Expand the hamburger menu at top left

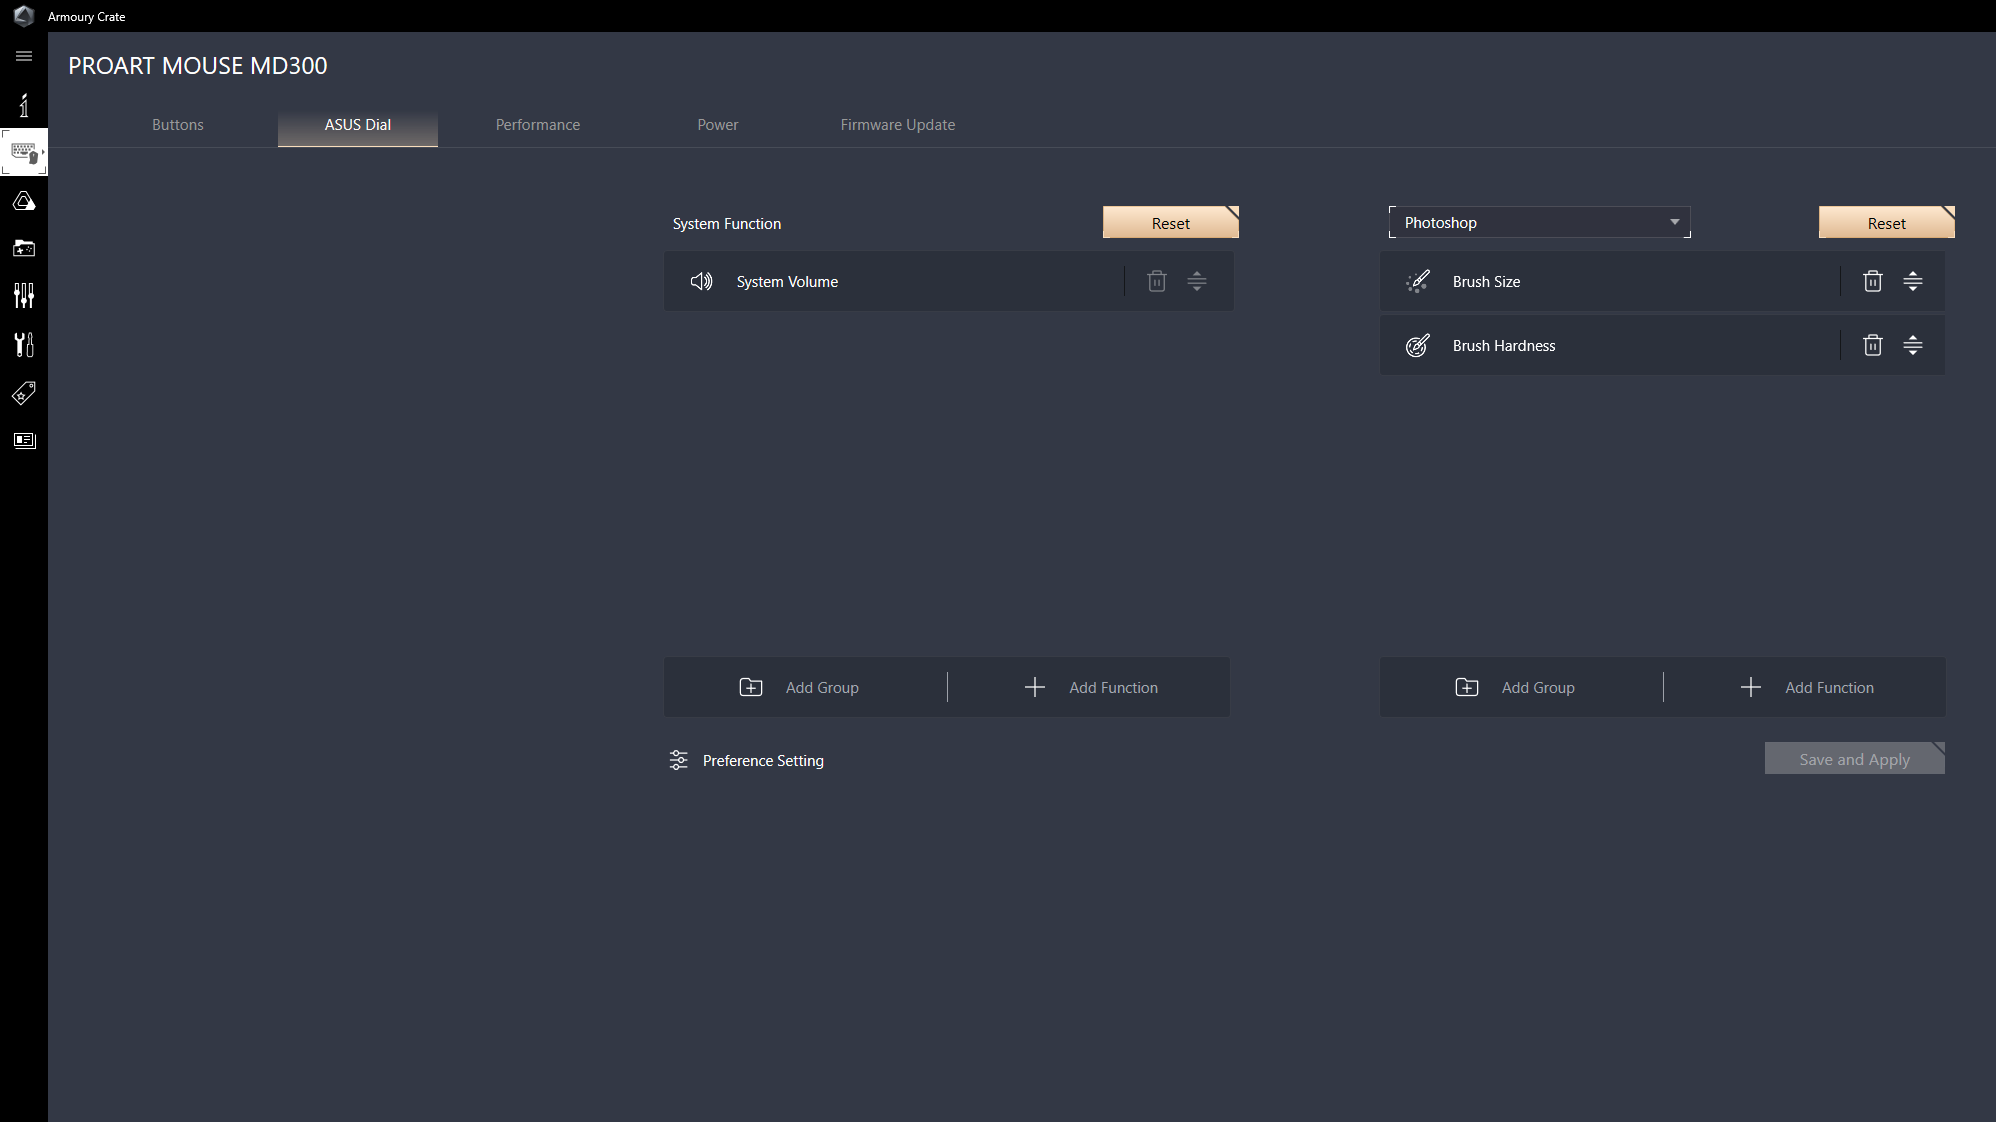[24, 56]
